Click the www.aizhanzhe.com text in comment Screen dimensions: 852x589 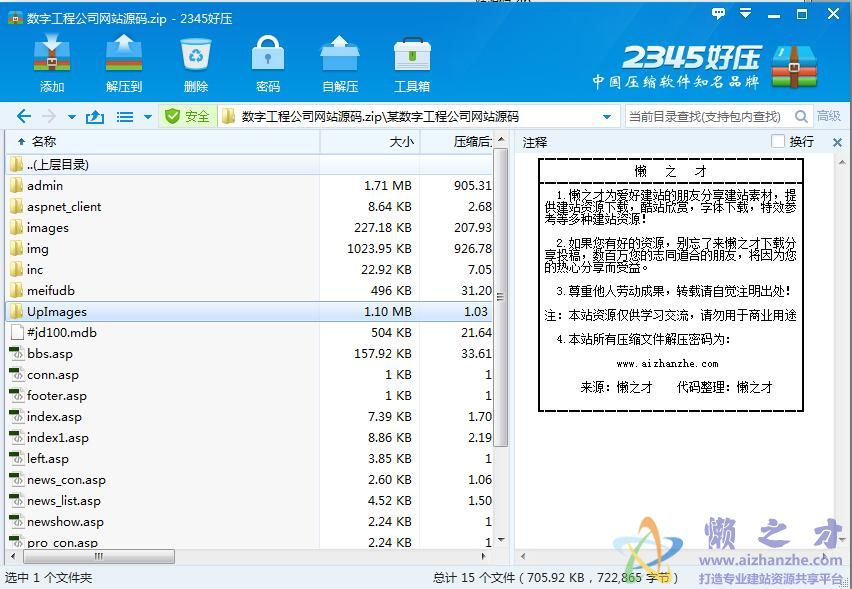[667, 364]
